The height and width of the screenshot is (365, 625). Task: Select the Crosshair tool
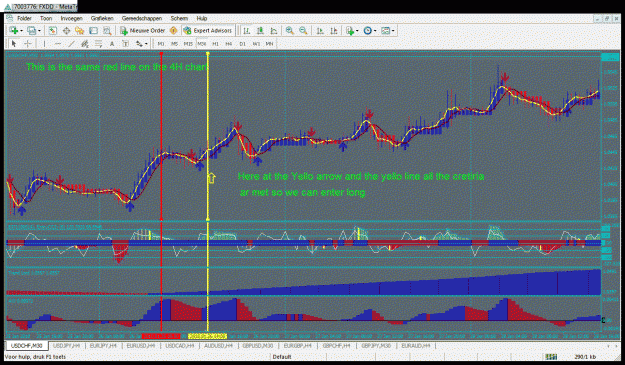28,44
